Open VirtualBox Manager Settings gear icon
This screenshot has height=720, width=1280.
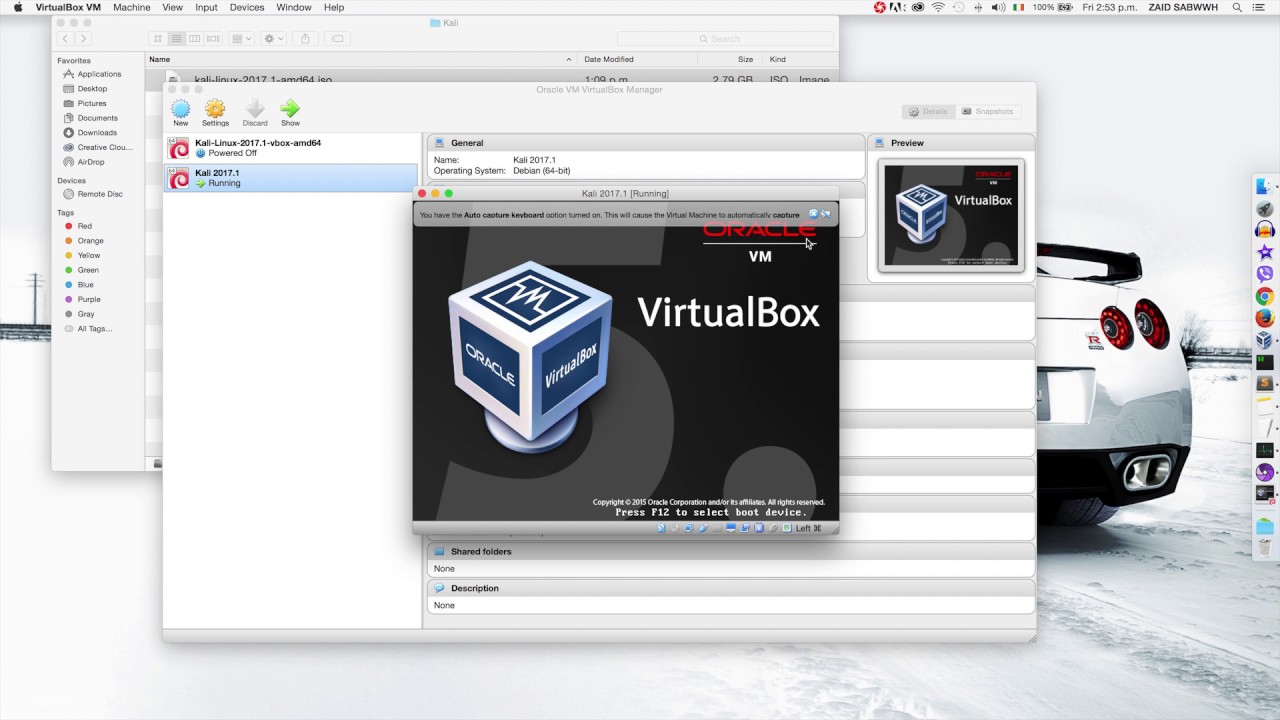coord(215,109)
